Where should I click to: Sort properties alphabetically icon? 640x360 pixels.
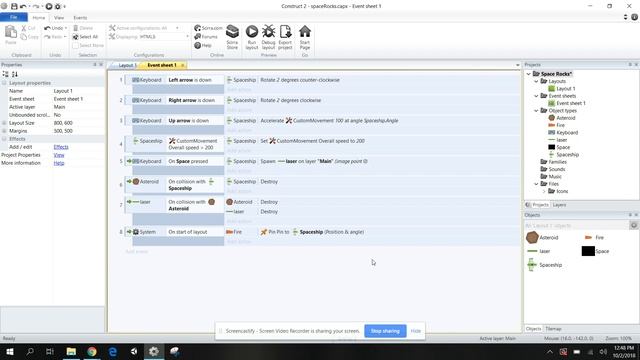[x=15, y=74]
